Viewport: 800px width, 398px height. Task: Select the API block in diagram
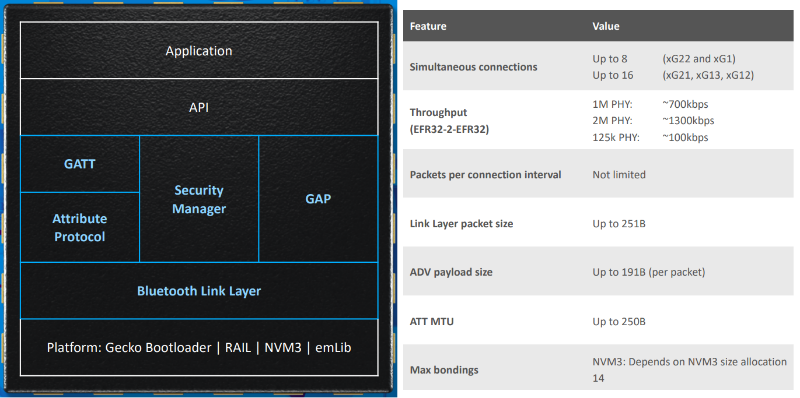pos(199,107)
